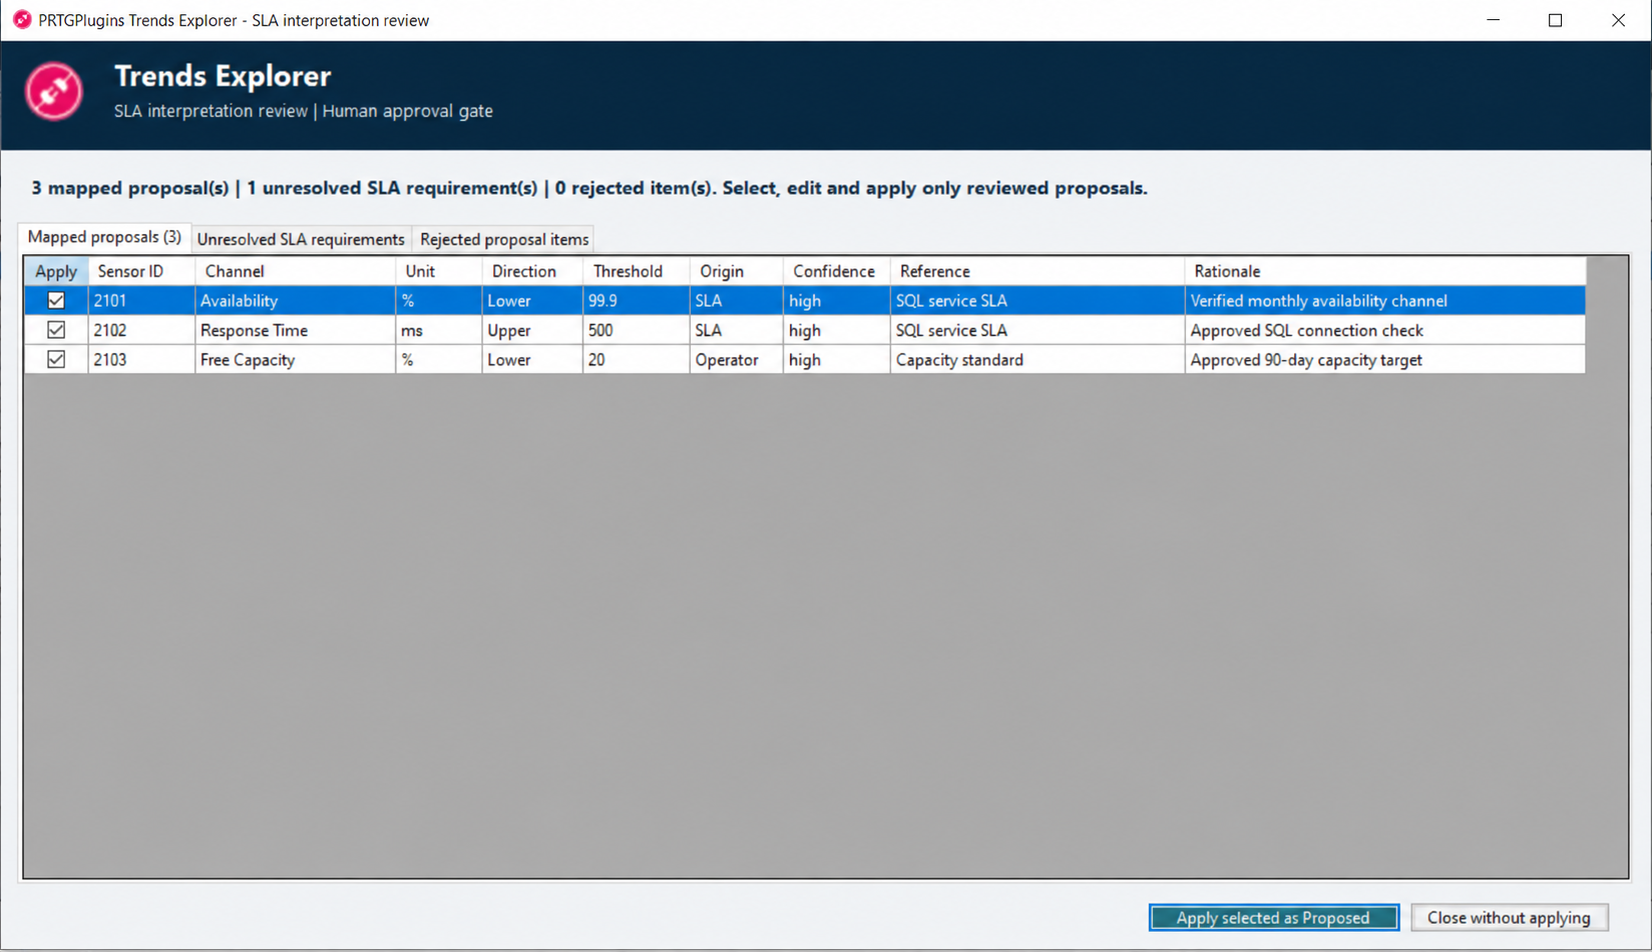Click Apply selected as Proposed button
This screenshot has height=952, width=1652.
point(1273,917)
